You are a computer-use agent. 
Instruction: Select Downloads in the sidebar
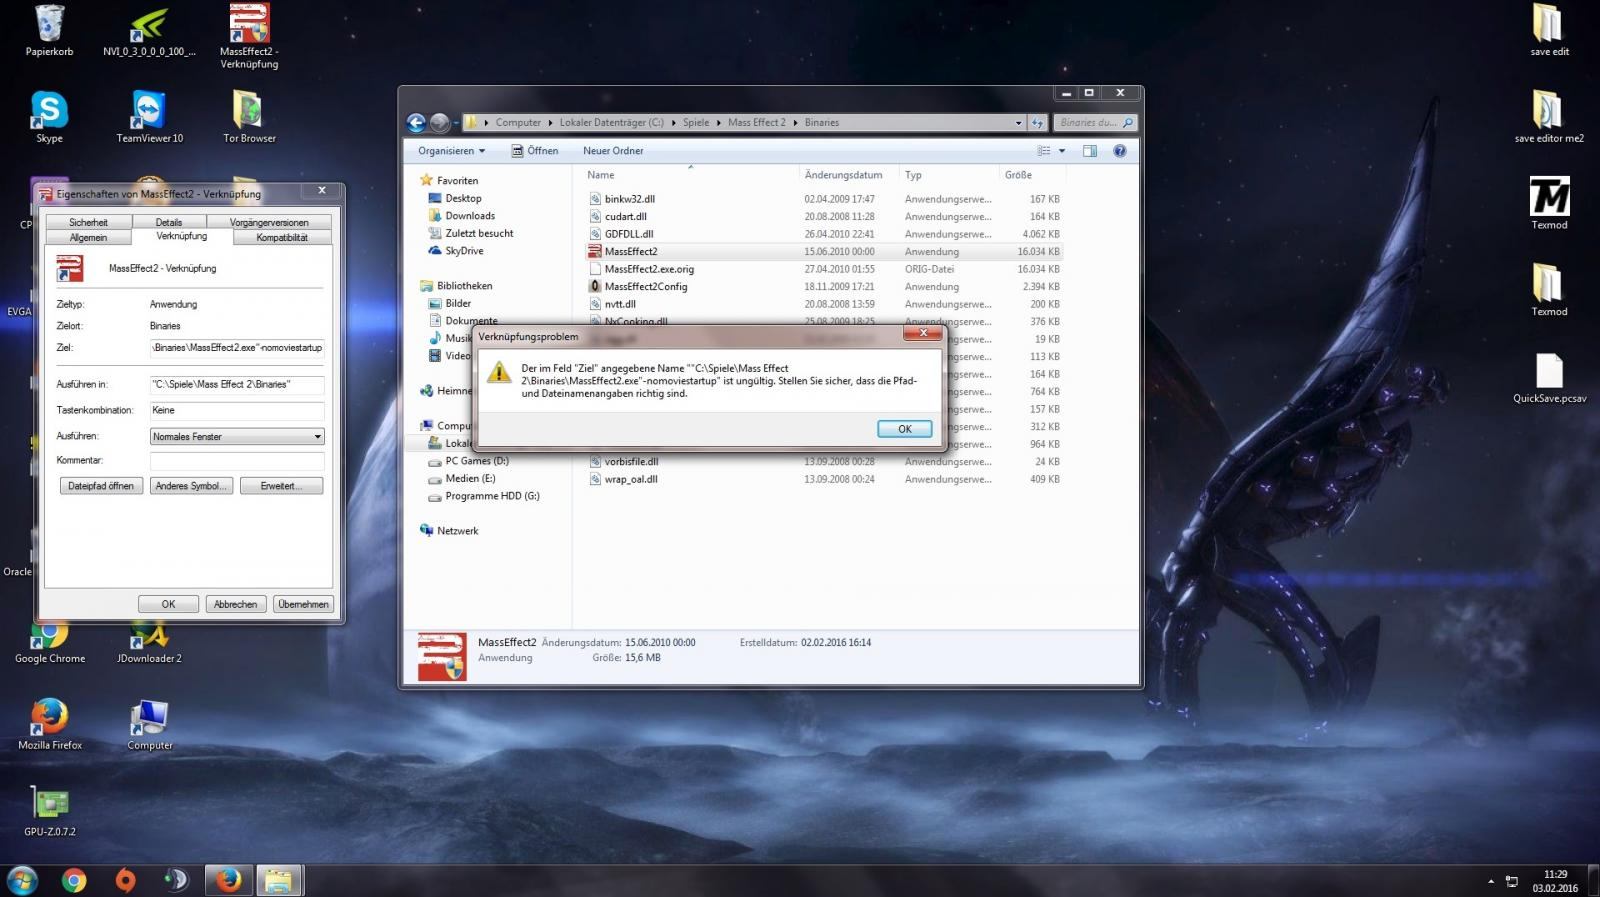(470, 216)
